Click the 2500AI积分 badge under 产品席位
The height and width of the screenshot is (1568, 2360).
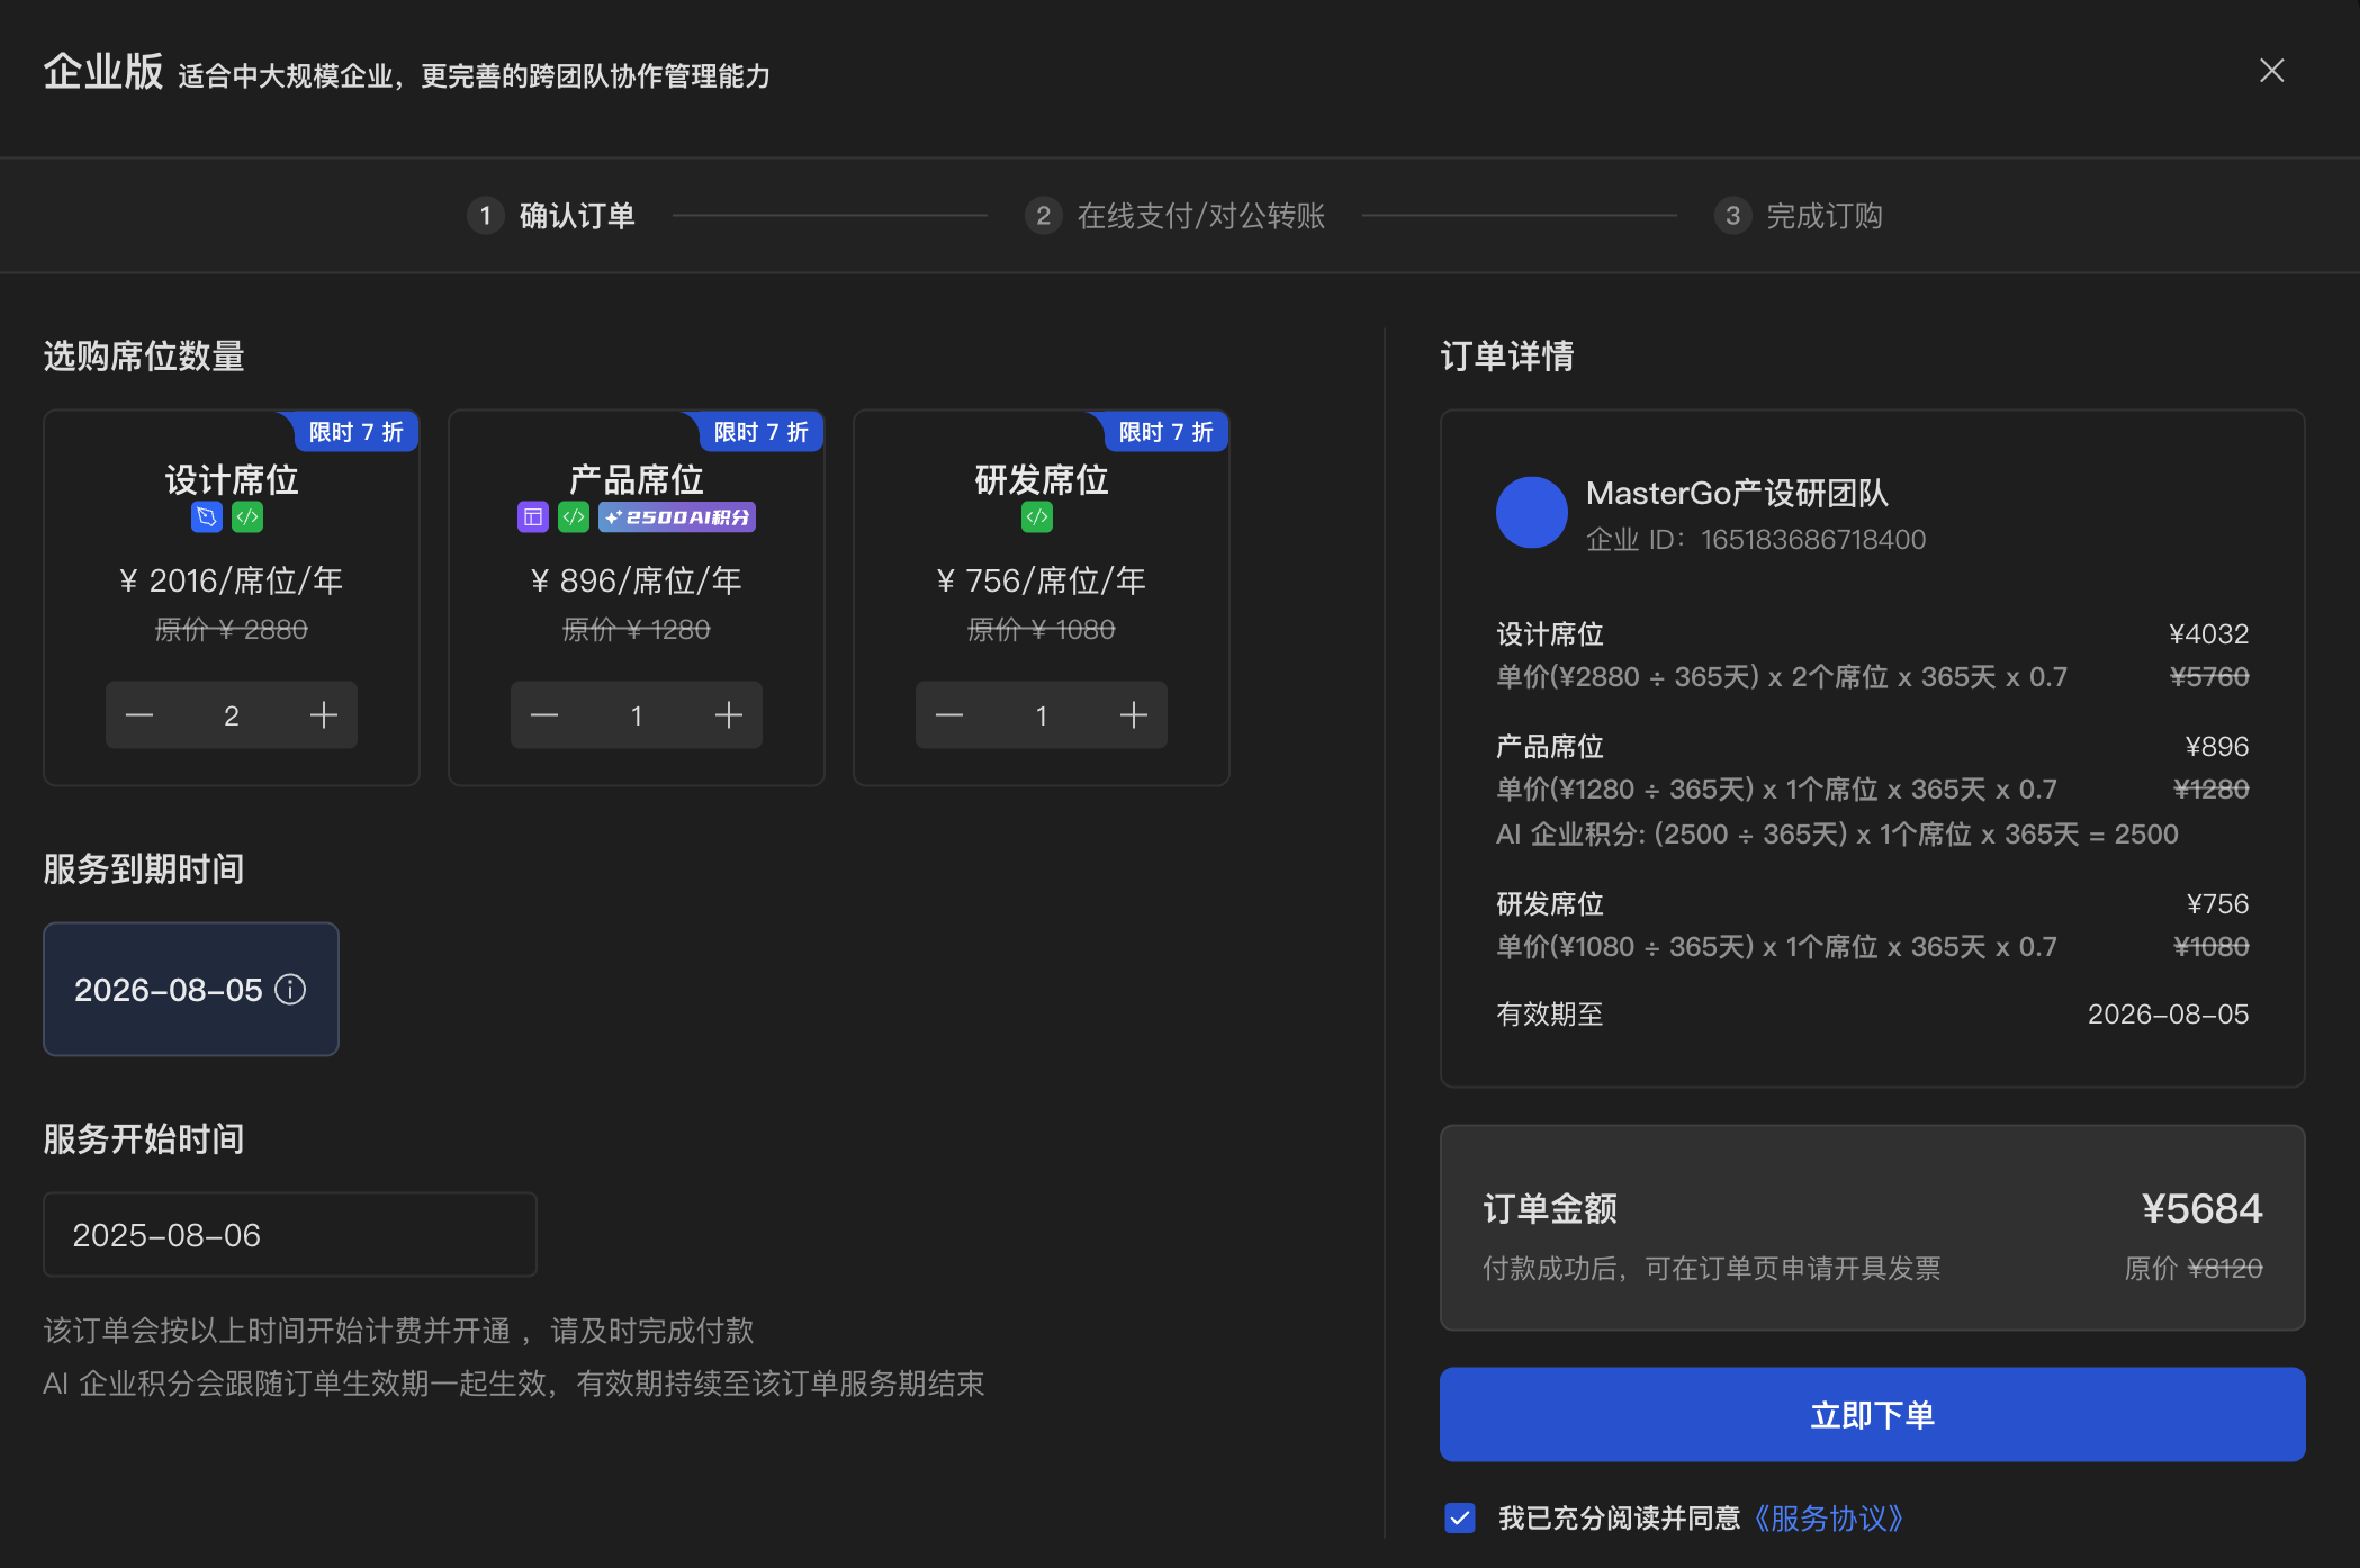pos(677,517)
